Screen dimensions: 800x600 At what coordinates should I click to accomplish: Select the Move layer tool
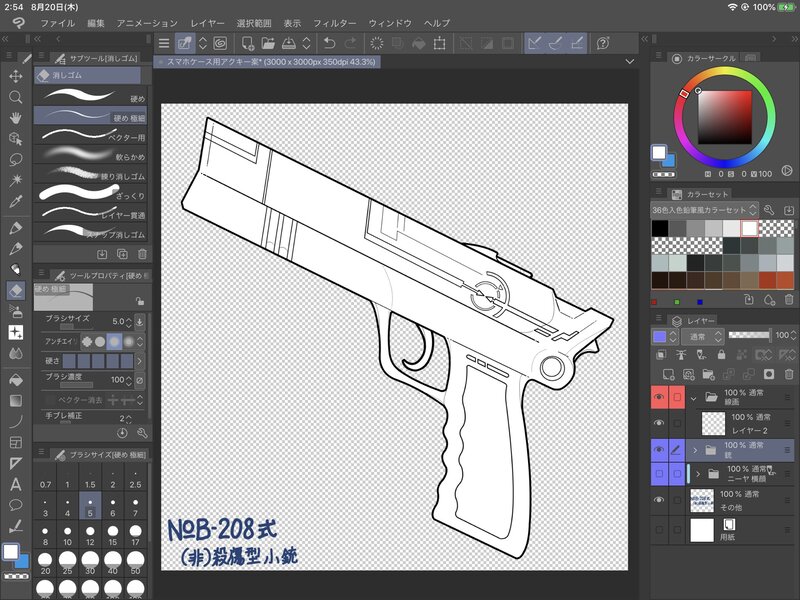tap(16, 77)
